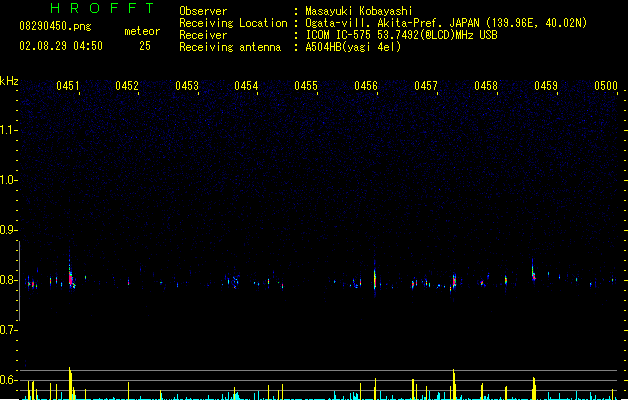Image resolution: width=629 pixels, height=400 pixels.
Task: Click the 0459 time marker
Action: [546, 86]
